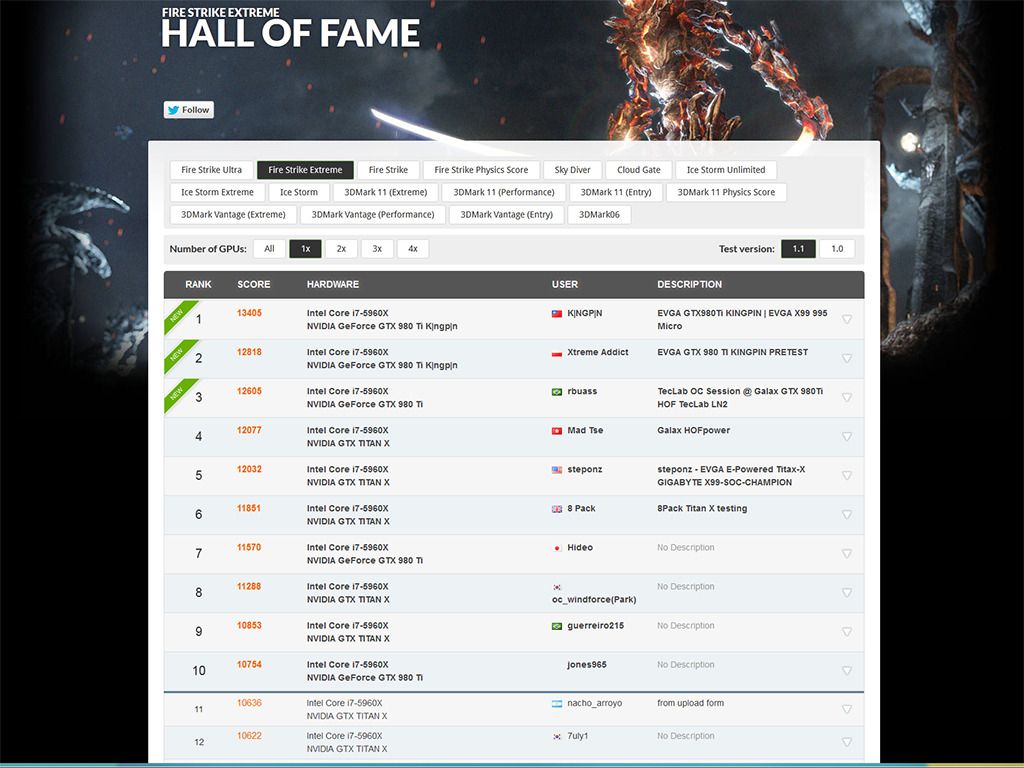
Task: Set number of GPUs filter to All
Action: [269, 249]
